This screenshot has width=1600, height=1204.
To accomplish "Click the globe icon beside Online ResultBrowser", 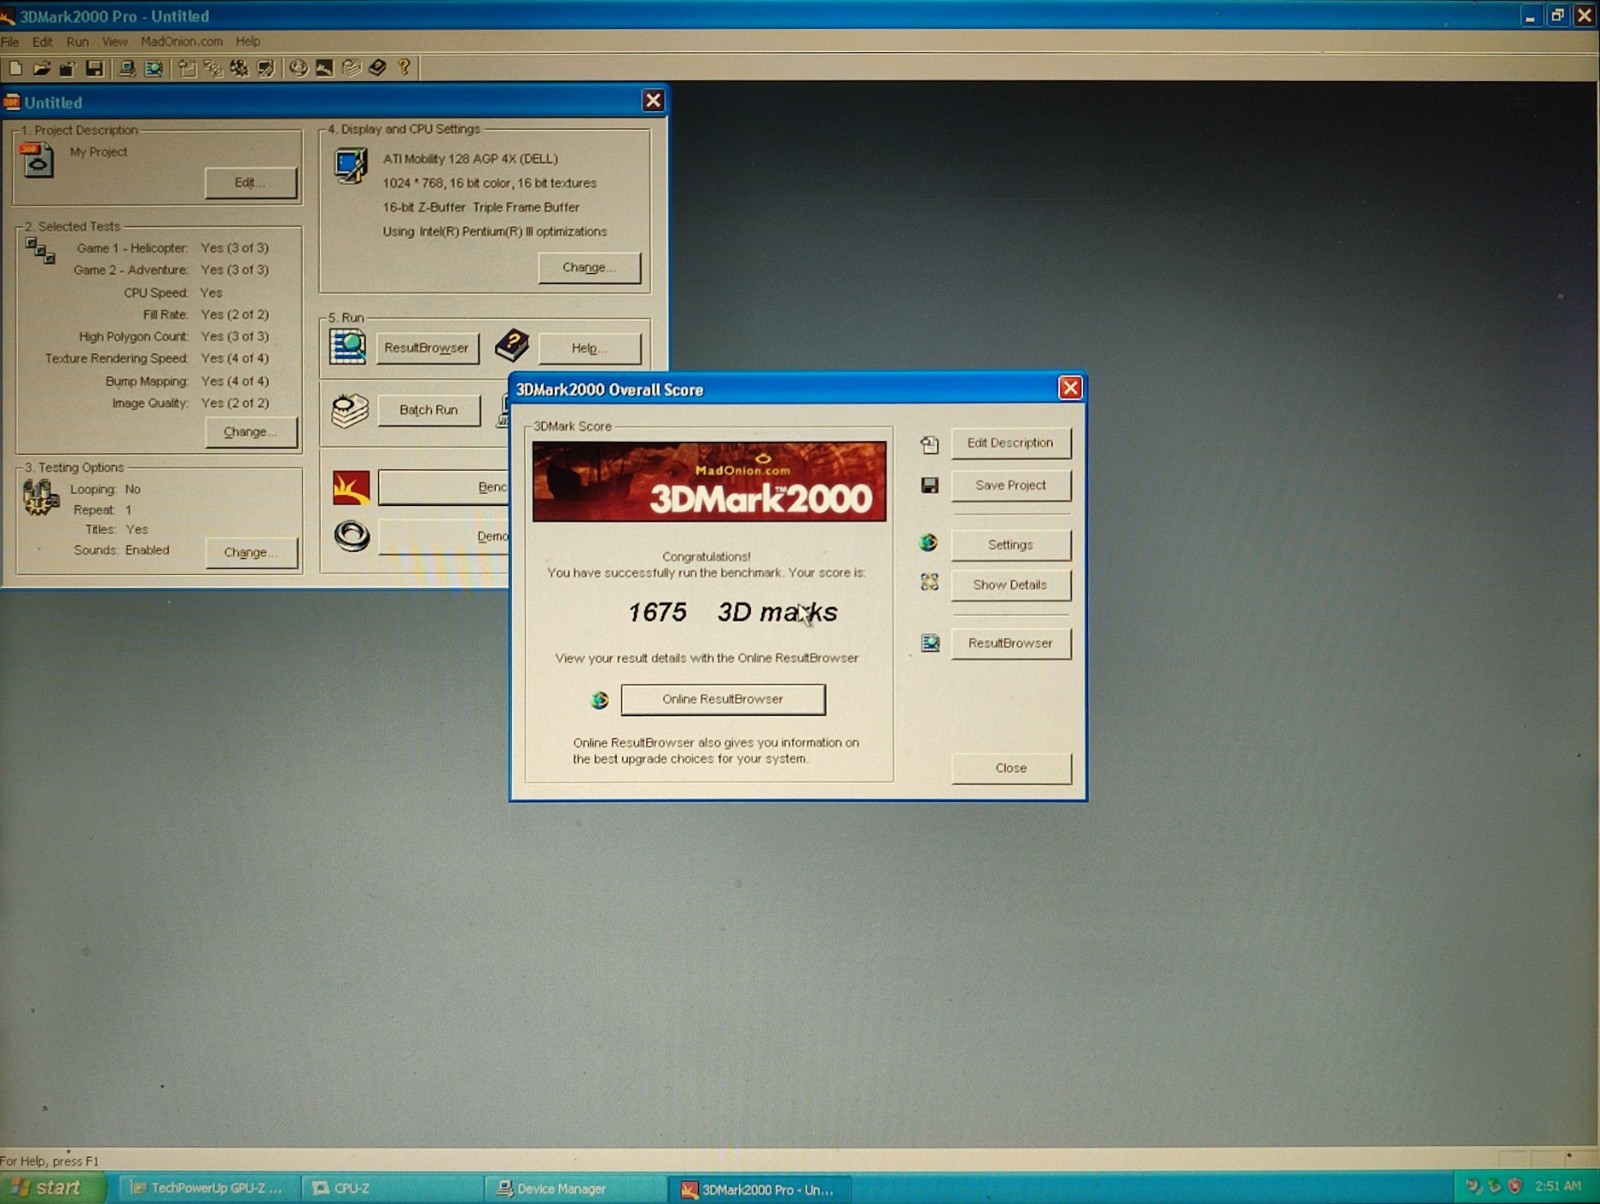I will point(599,700).
